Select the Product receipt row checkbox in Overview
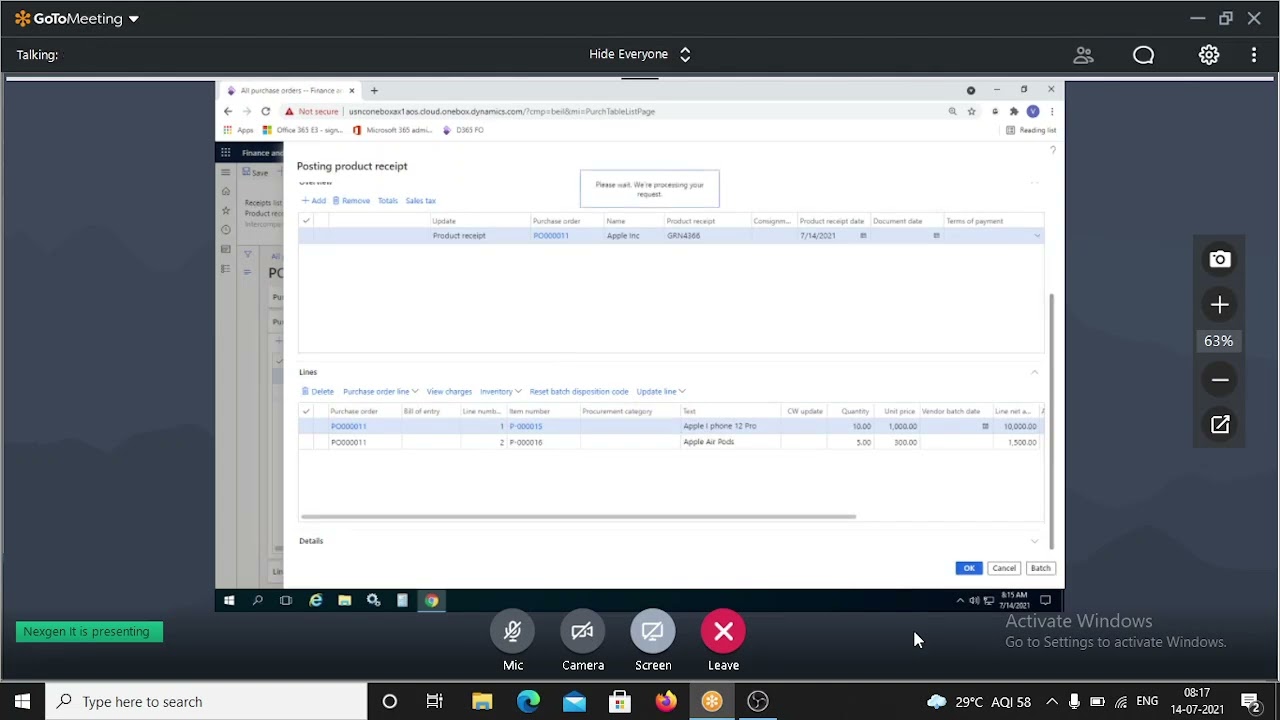The height and width of the screenshot is (720, 1280). [306, 236]
